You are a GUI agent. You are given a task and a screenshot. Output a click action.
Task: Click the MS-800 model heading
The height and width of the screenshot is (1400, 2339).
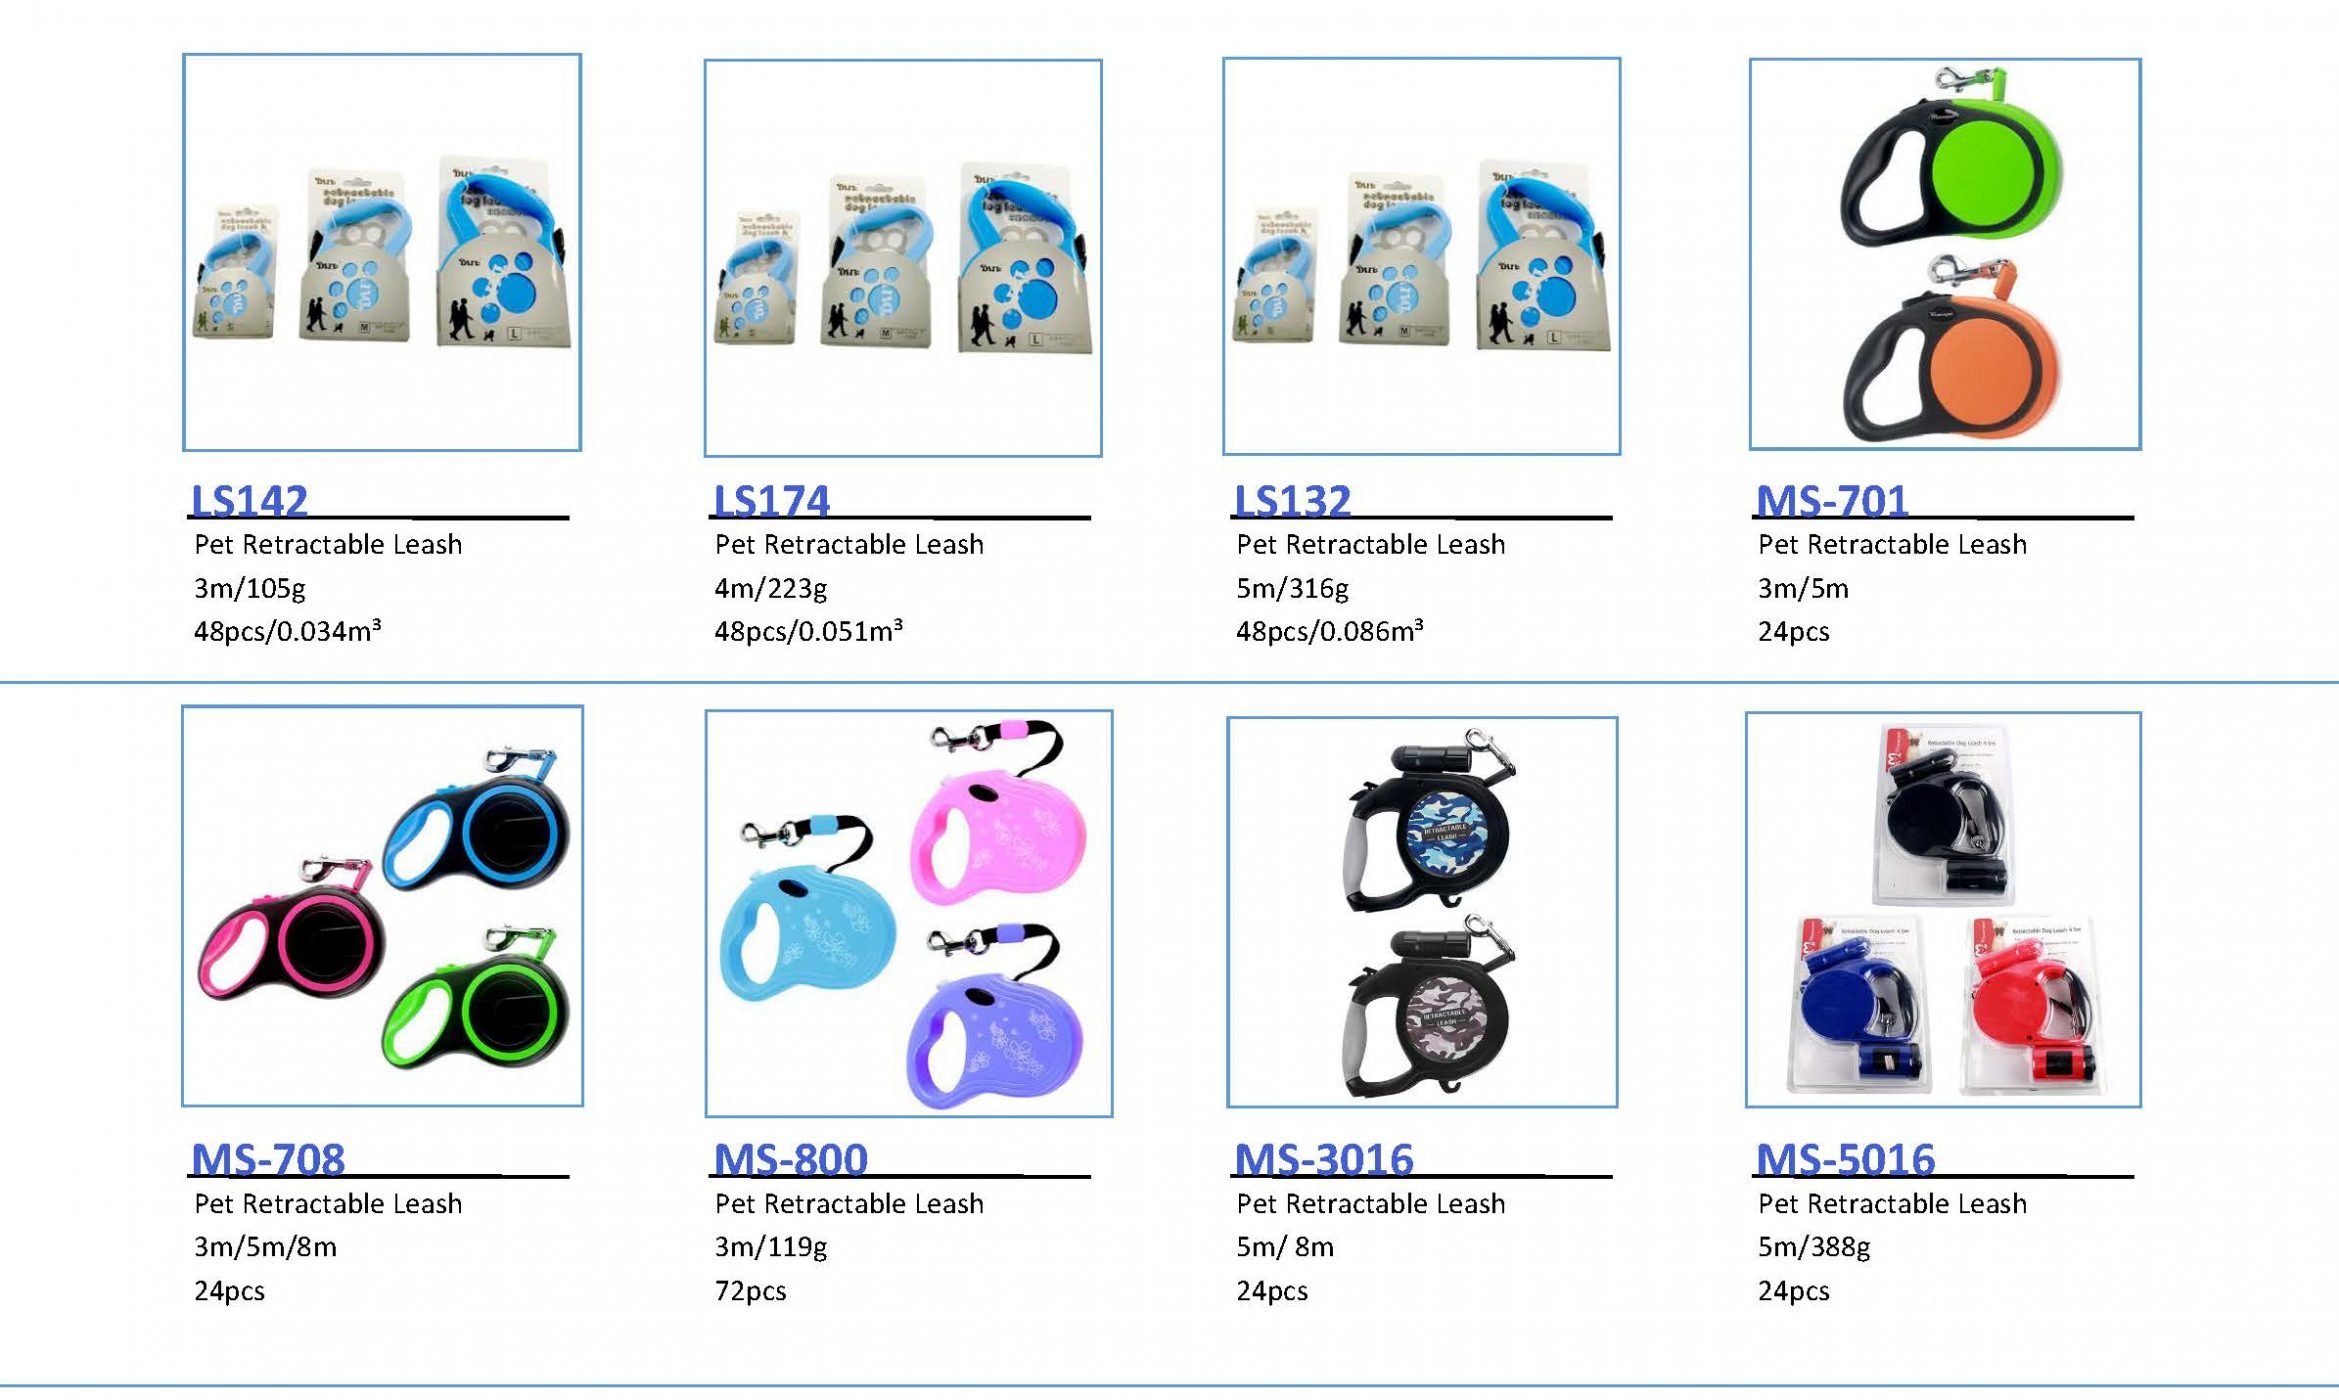[790, 1158]
